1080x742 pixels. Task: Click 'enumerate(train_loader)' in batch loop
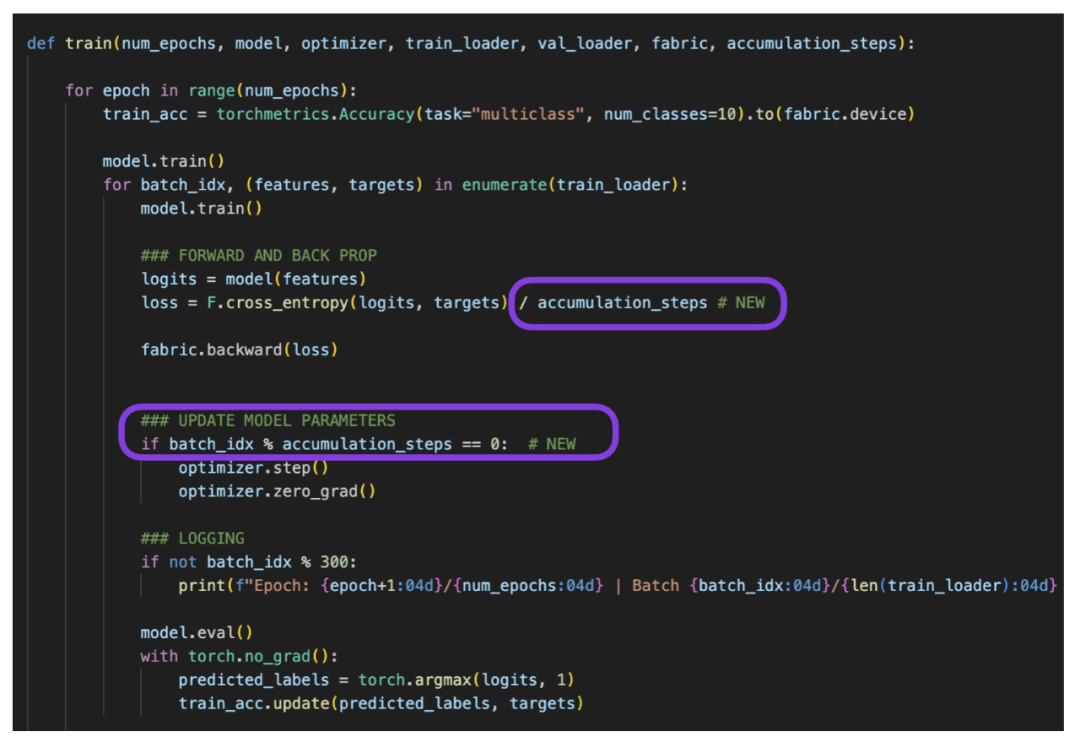coord(570,185)
